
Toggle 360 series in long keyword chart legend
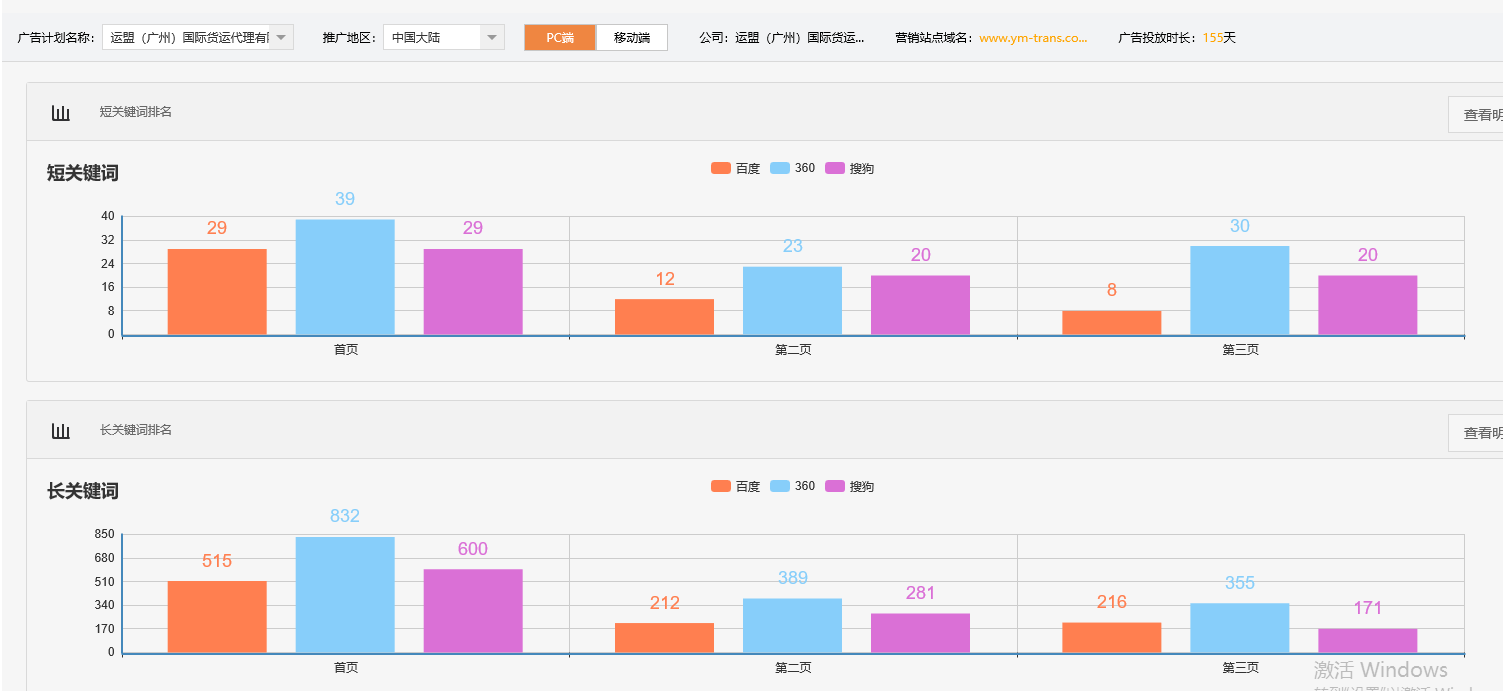click(x=796, y=486)
